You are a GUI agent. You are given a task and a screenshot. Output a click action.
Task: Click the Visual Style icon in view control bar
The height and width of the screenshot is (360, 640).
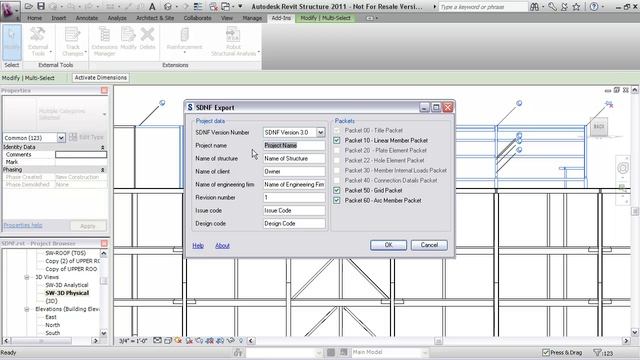tap(168, 340)
